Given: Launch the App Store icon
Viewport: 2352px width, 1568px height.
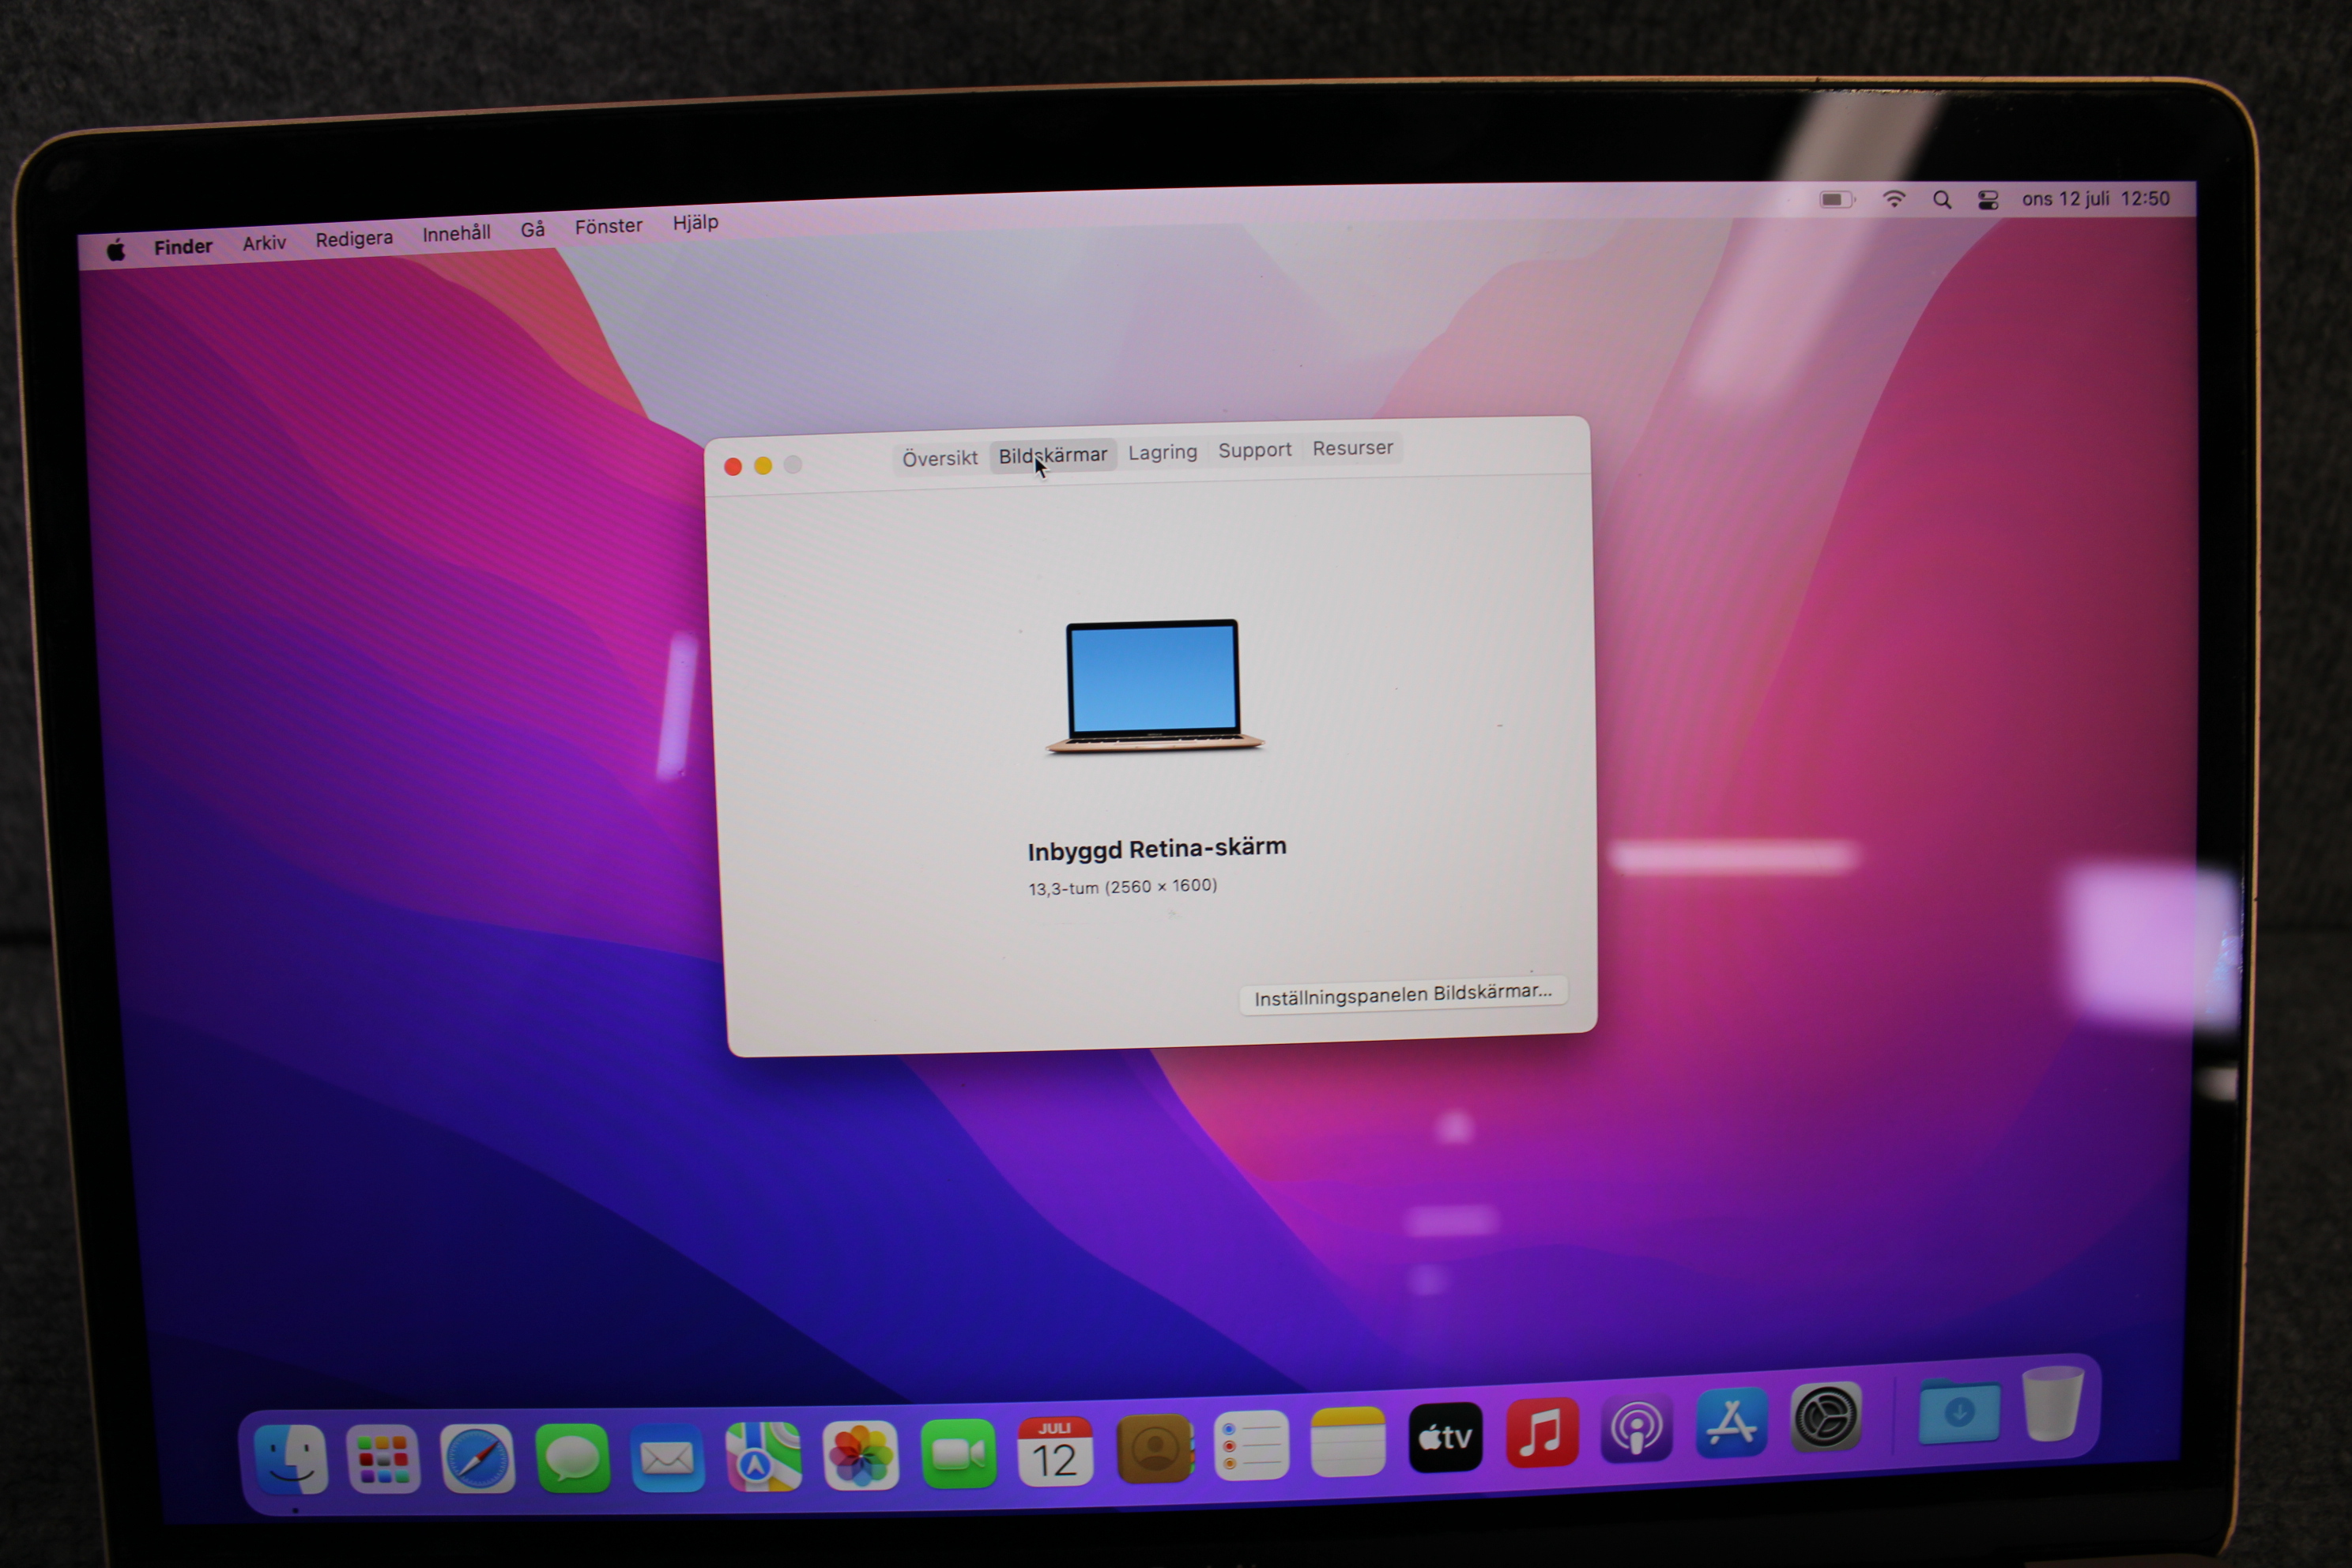Looking at the screenshot, I should tap(1731, 1423).
